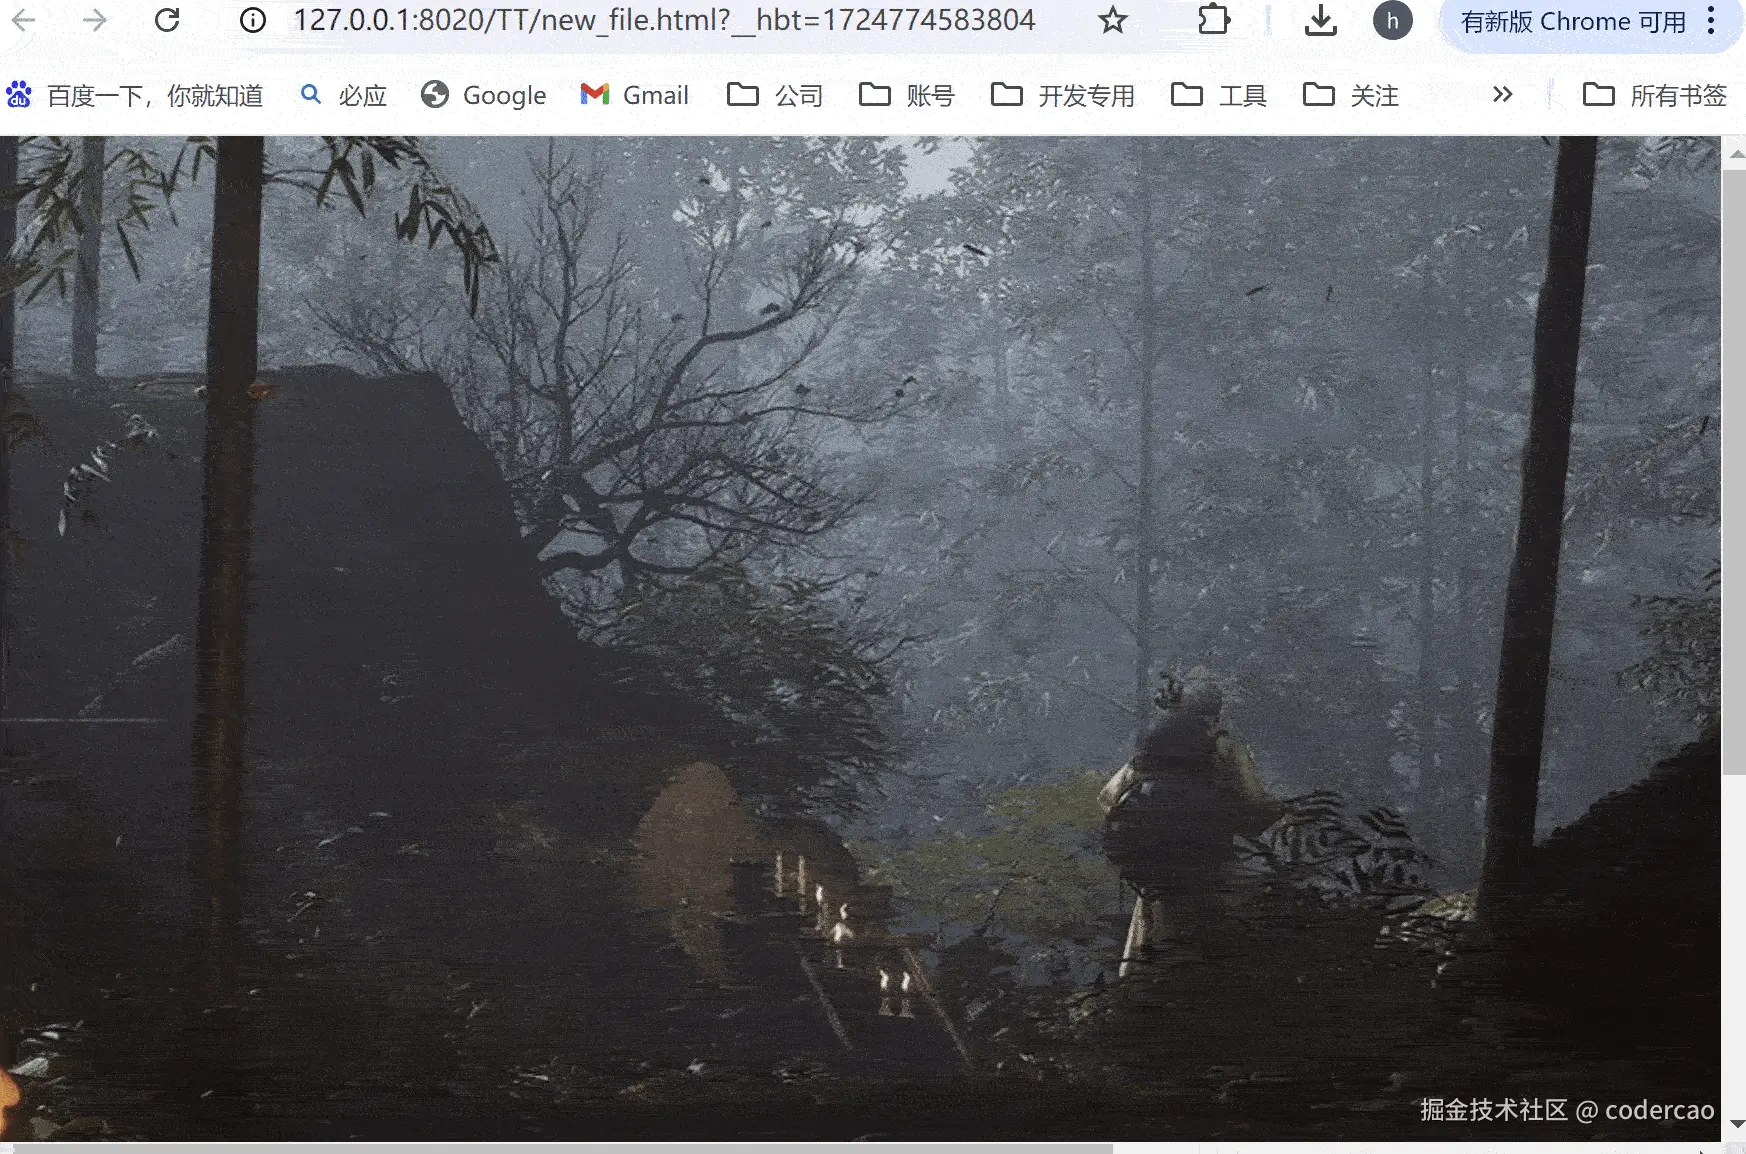Open the profile avatar 'h'
This screenshot has height=1154, width=1746.
click(1392, 20)
